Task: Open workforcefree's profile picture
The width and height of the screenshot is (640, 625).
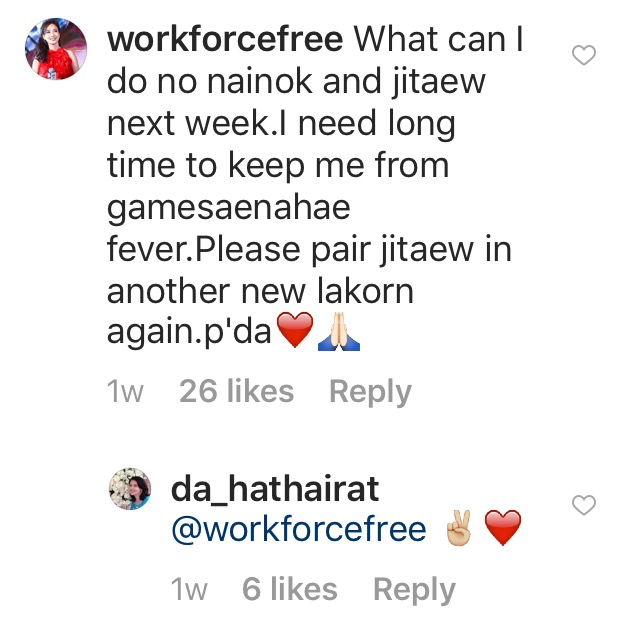Action: pos(56,49)
